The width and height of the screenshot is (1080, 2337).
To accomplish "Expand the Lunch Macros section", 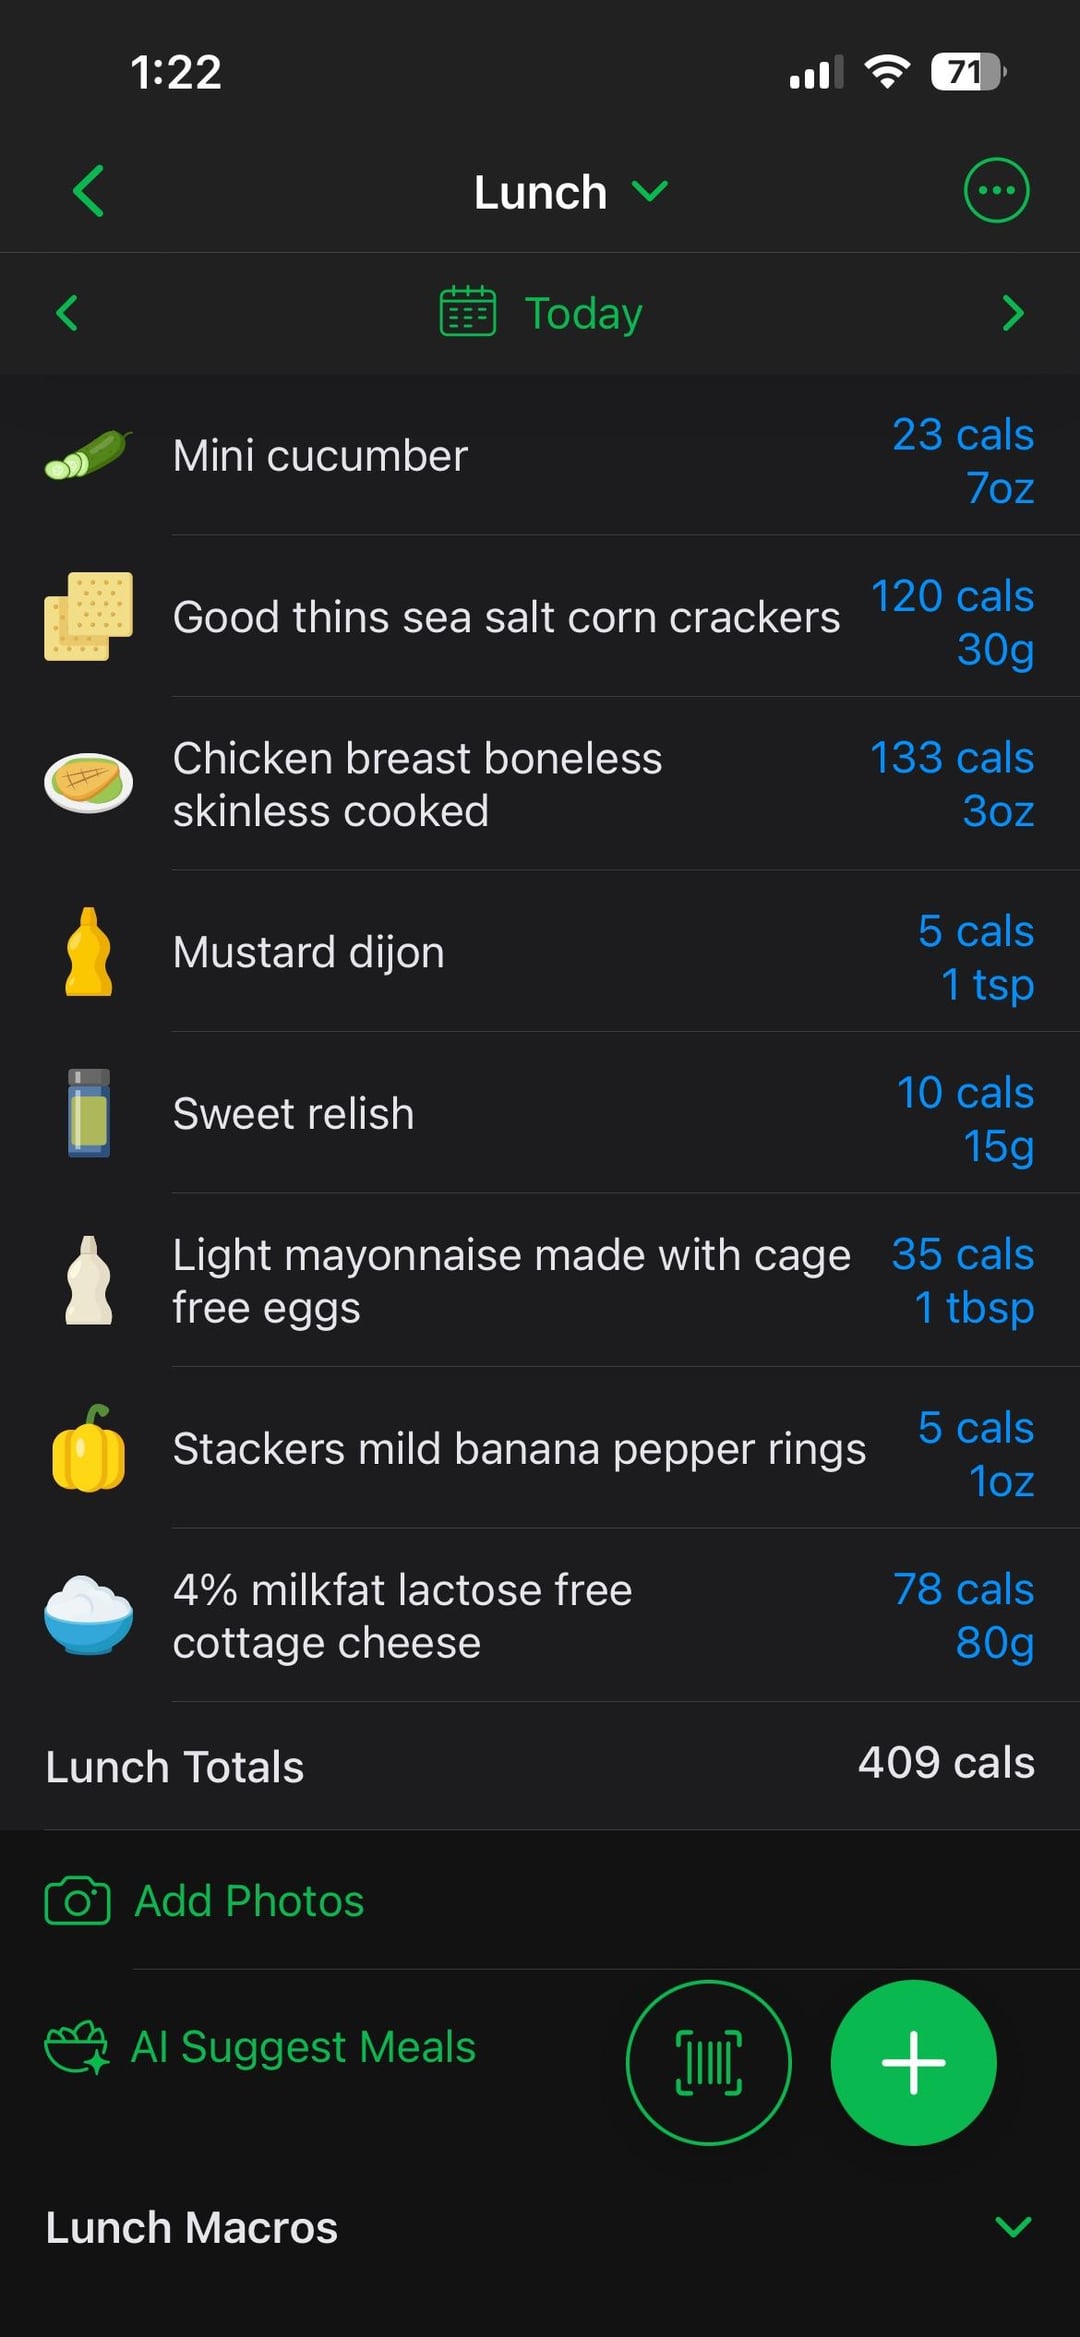I will pyautogui.click(x=1012, y=2227).
